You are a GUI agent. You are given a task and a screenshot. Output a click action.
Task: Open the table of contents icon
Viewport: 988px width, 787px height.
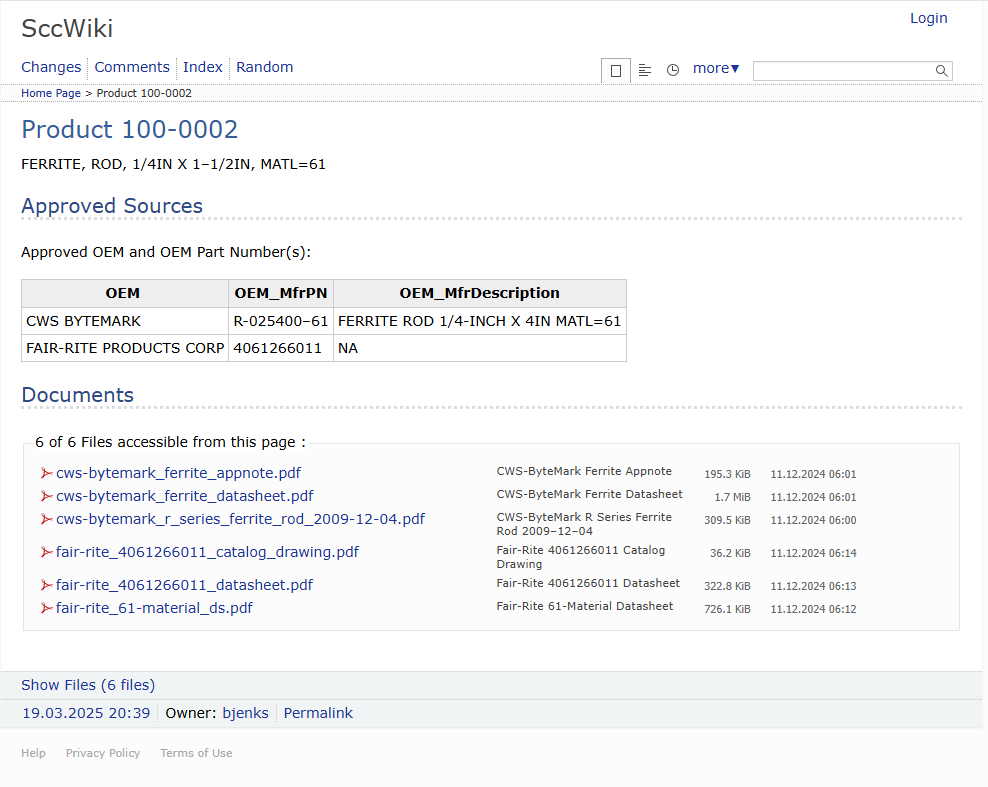pyautogui.click(x=645, y=70)
